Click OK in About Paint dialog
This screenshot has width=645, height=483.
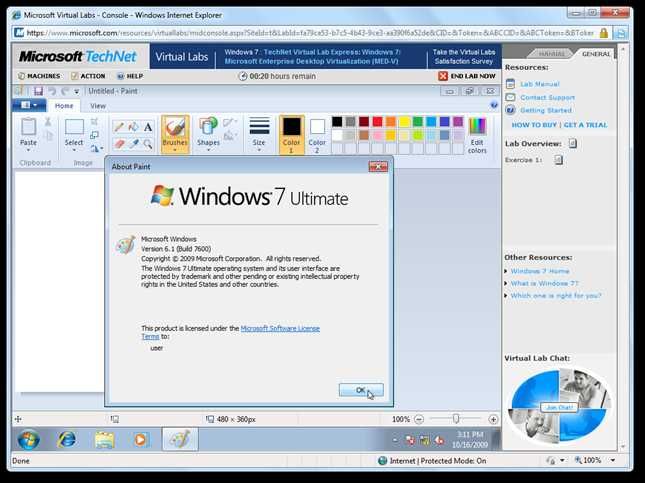(x=361, y=390)
